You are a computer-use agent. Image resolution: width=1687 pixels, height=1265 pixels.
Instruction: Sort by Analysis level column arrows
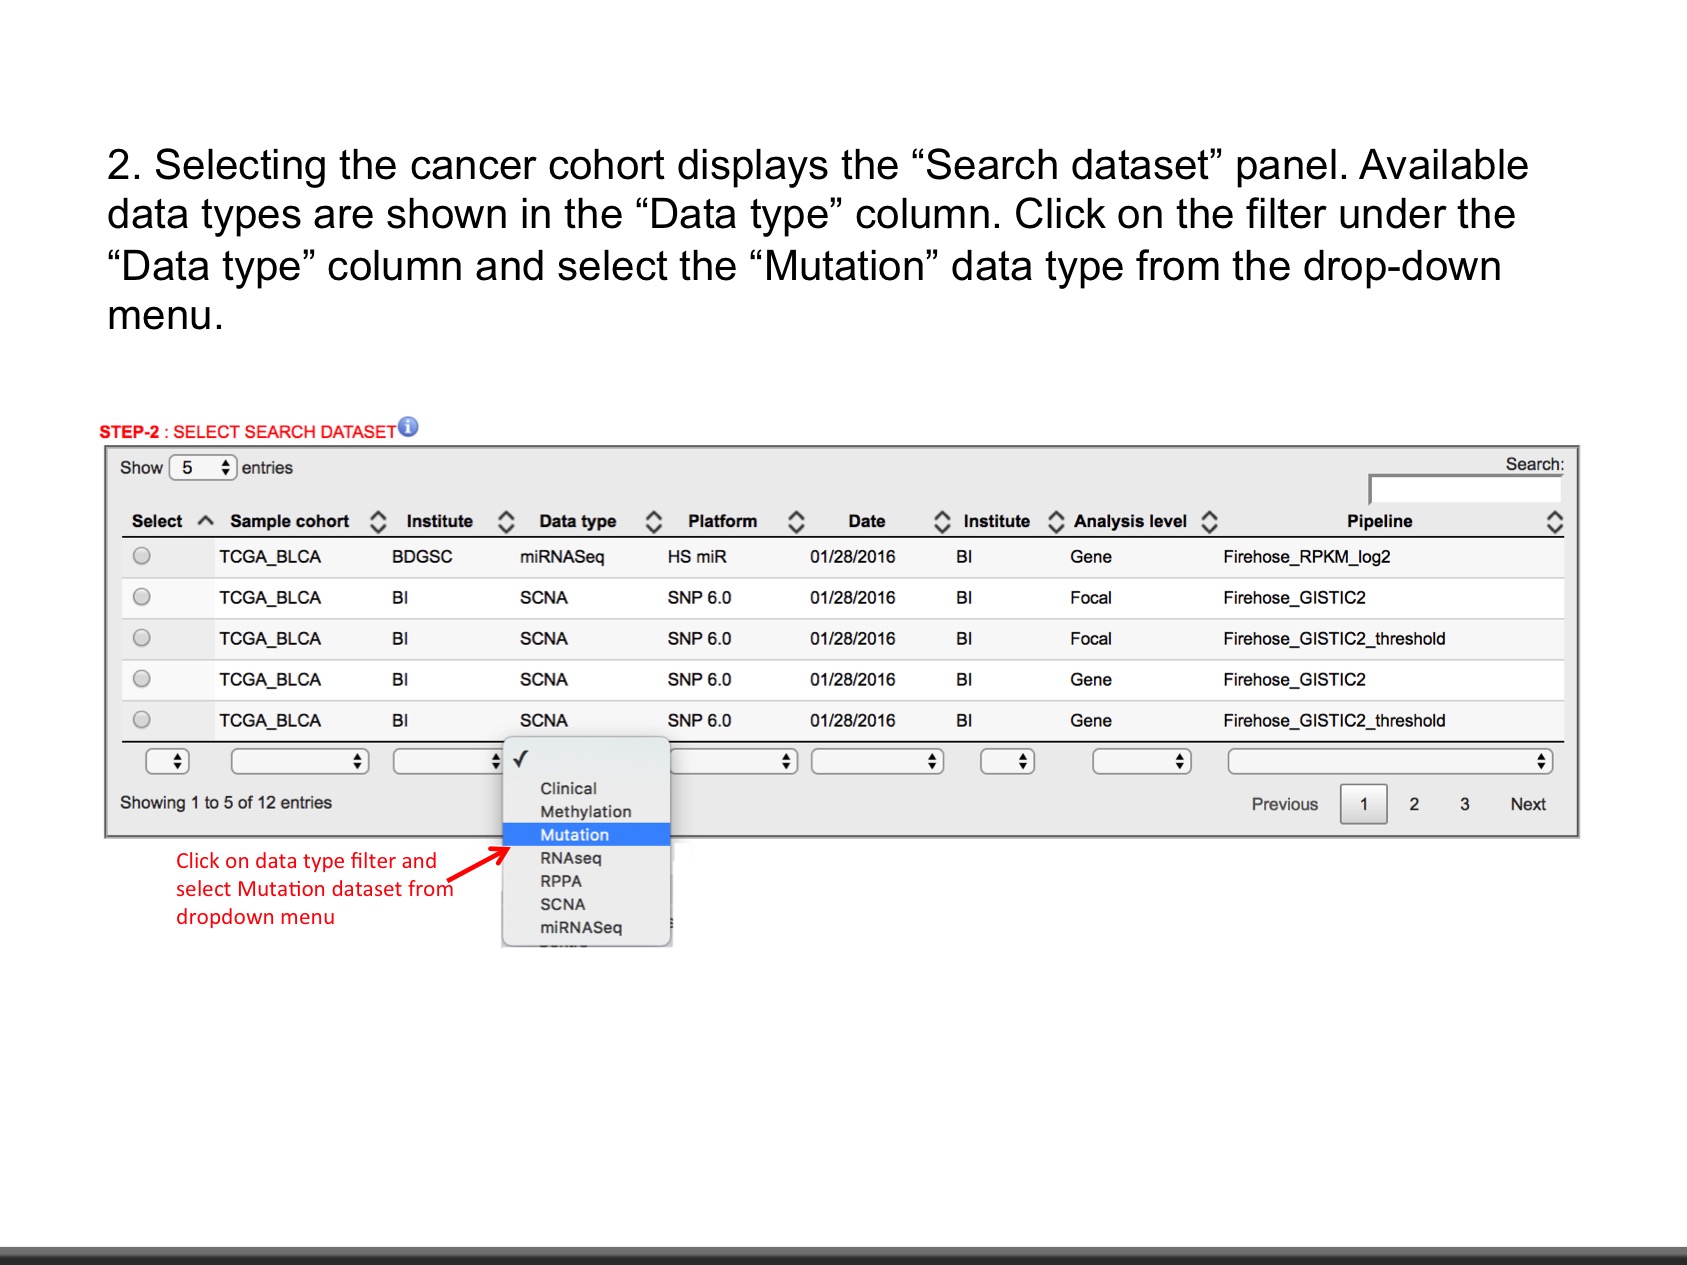(x=1209, y=522)
